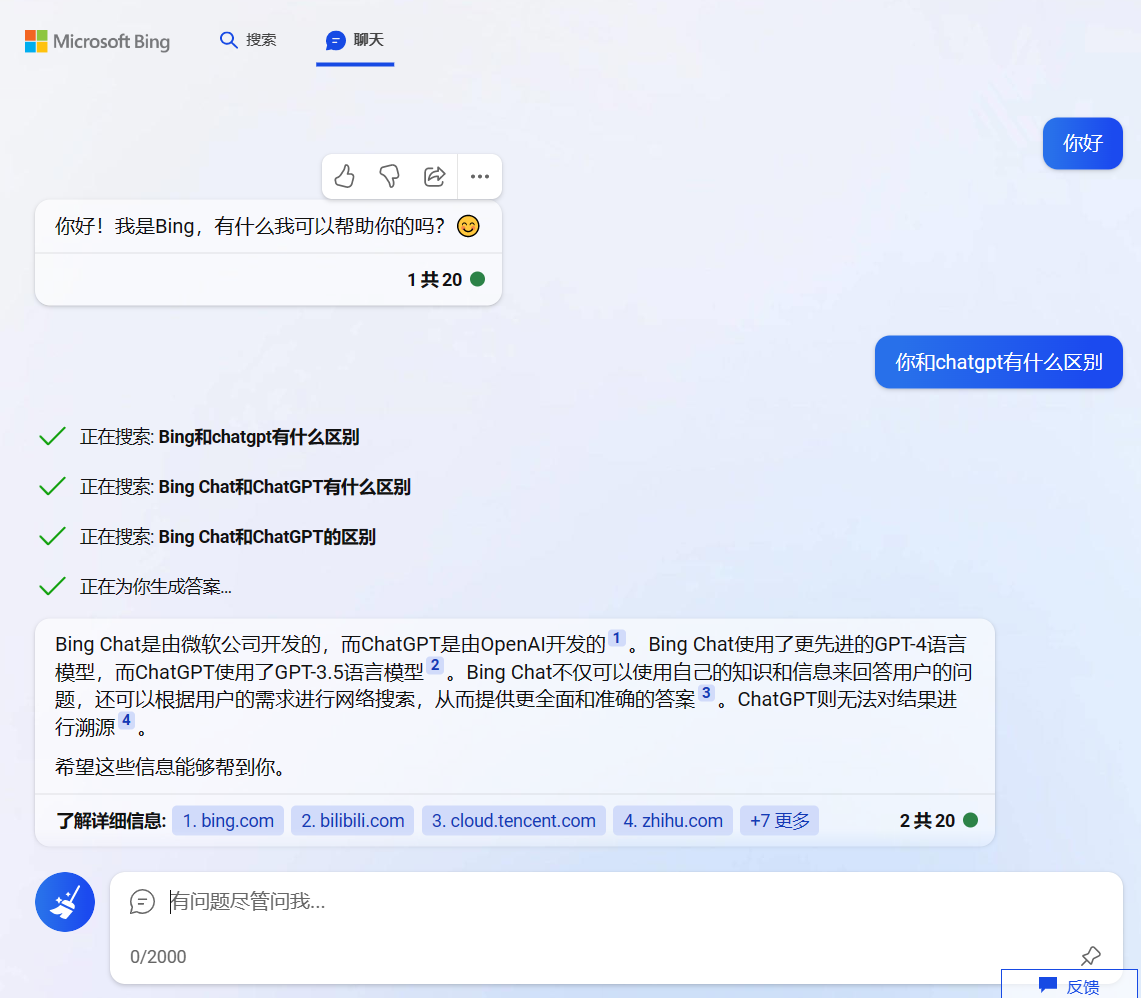Image resolution: width=1141 pixels, height=998 pixels.
Task: Click the 你好 user message bubble
Action: point(1083,143)
